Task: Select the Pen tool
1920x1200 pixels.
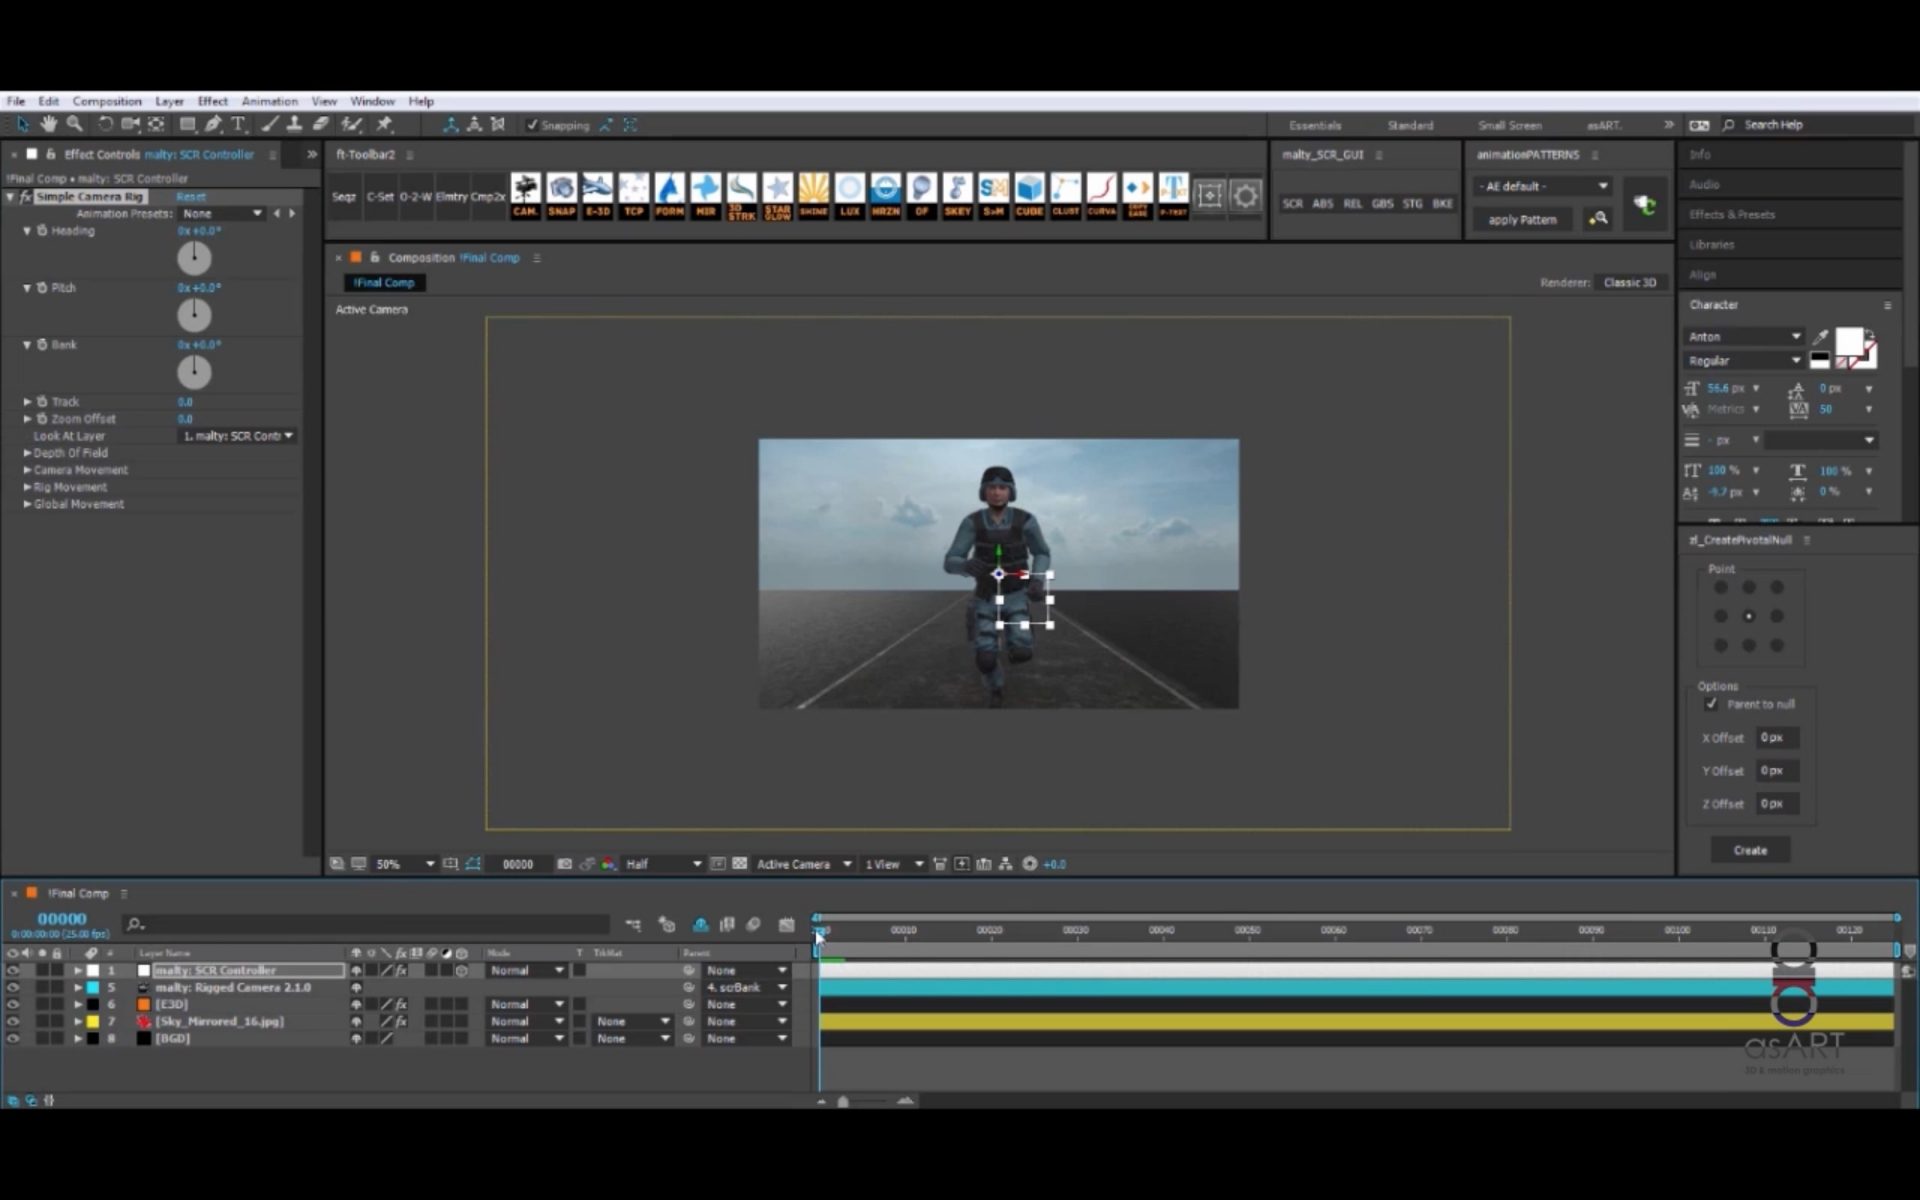Action: coord(213,124)
